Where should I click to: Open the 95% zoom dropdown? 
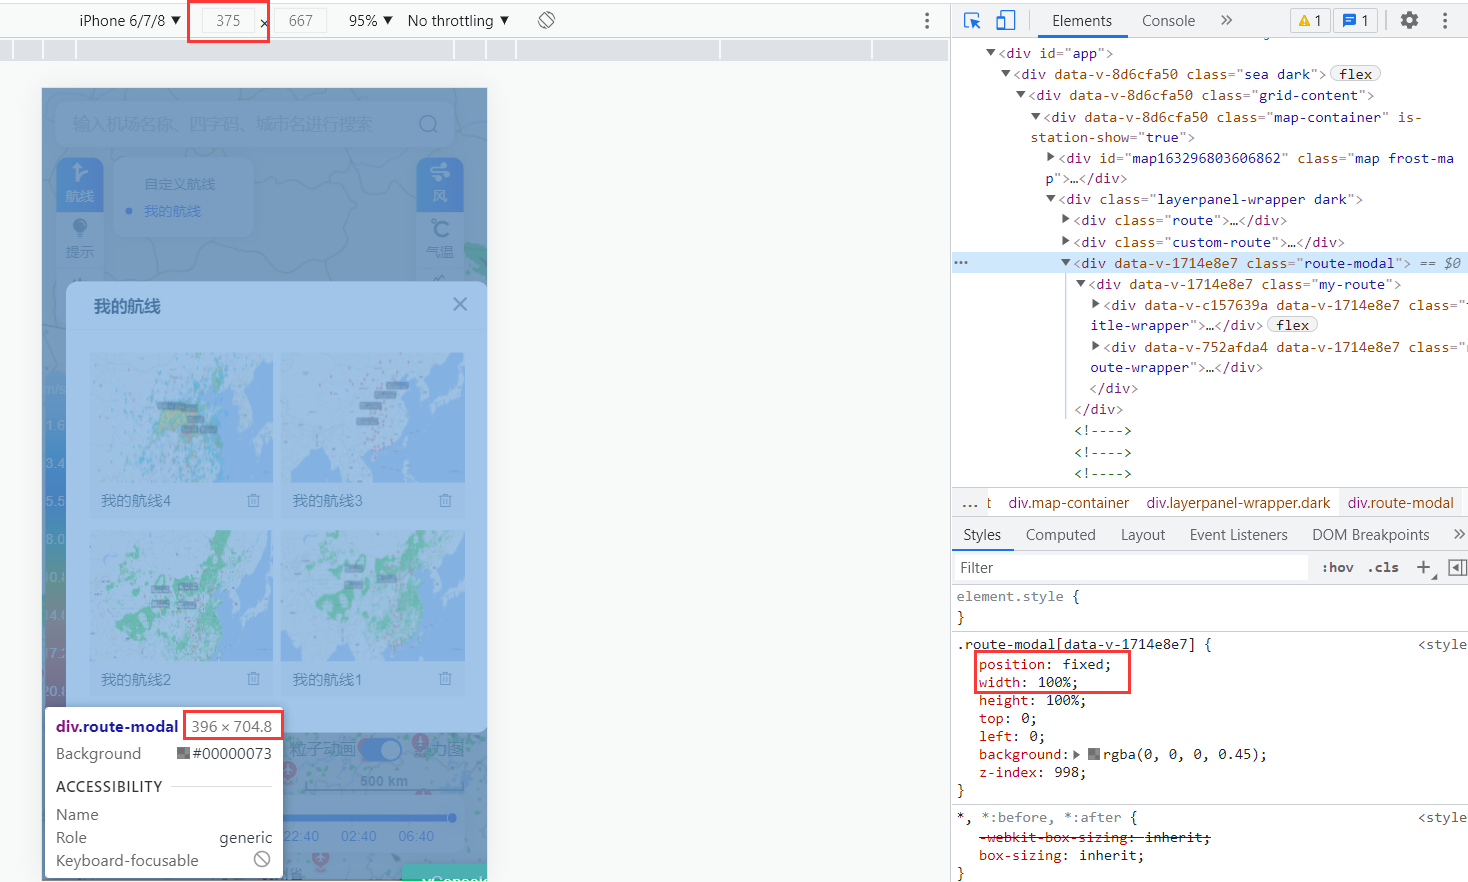pos(370,20)
